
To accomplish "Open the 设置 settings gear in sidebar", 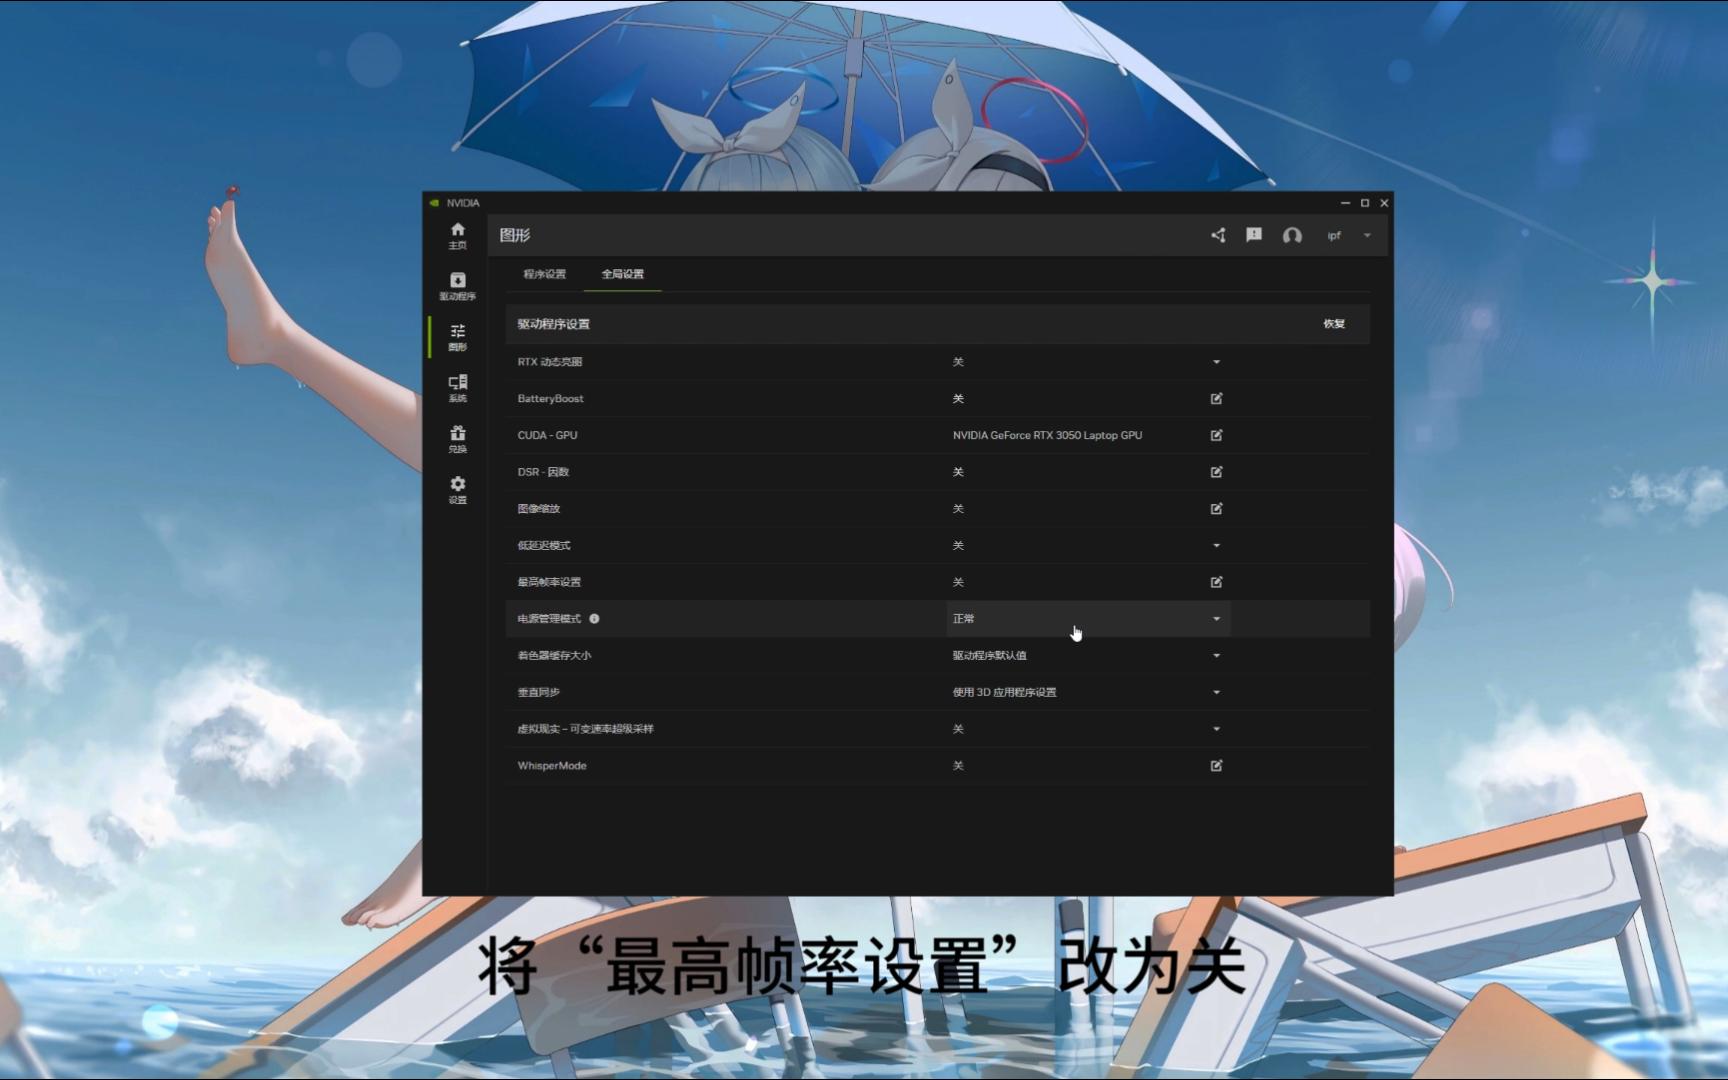I will (x=458, y=490).
